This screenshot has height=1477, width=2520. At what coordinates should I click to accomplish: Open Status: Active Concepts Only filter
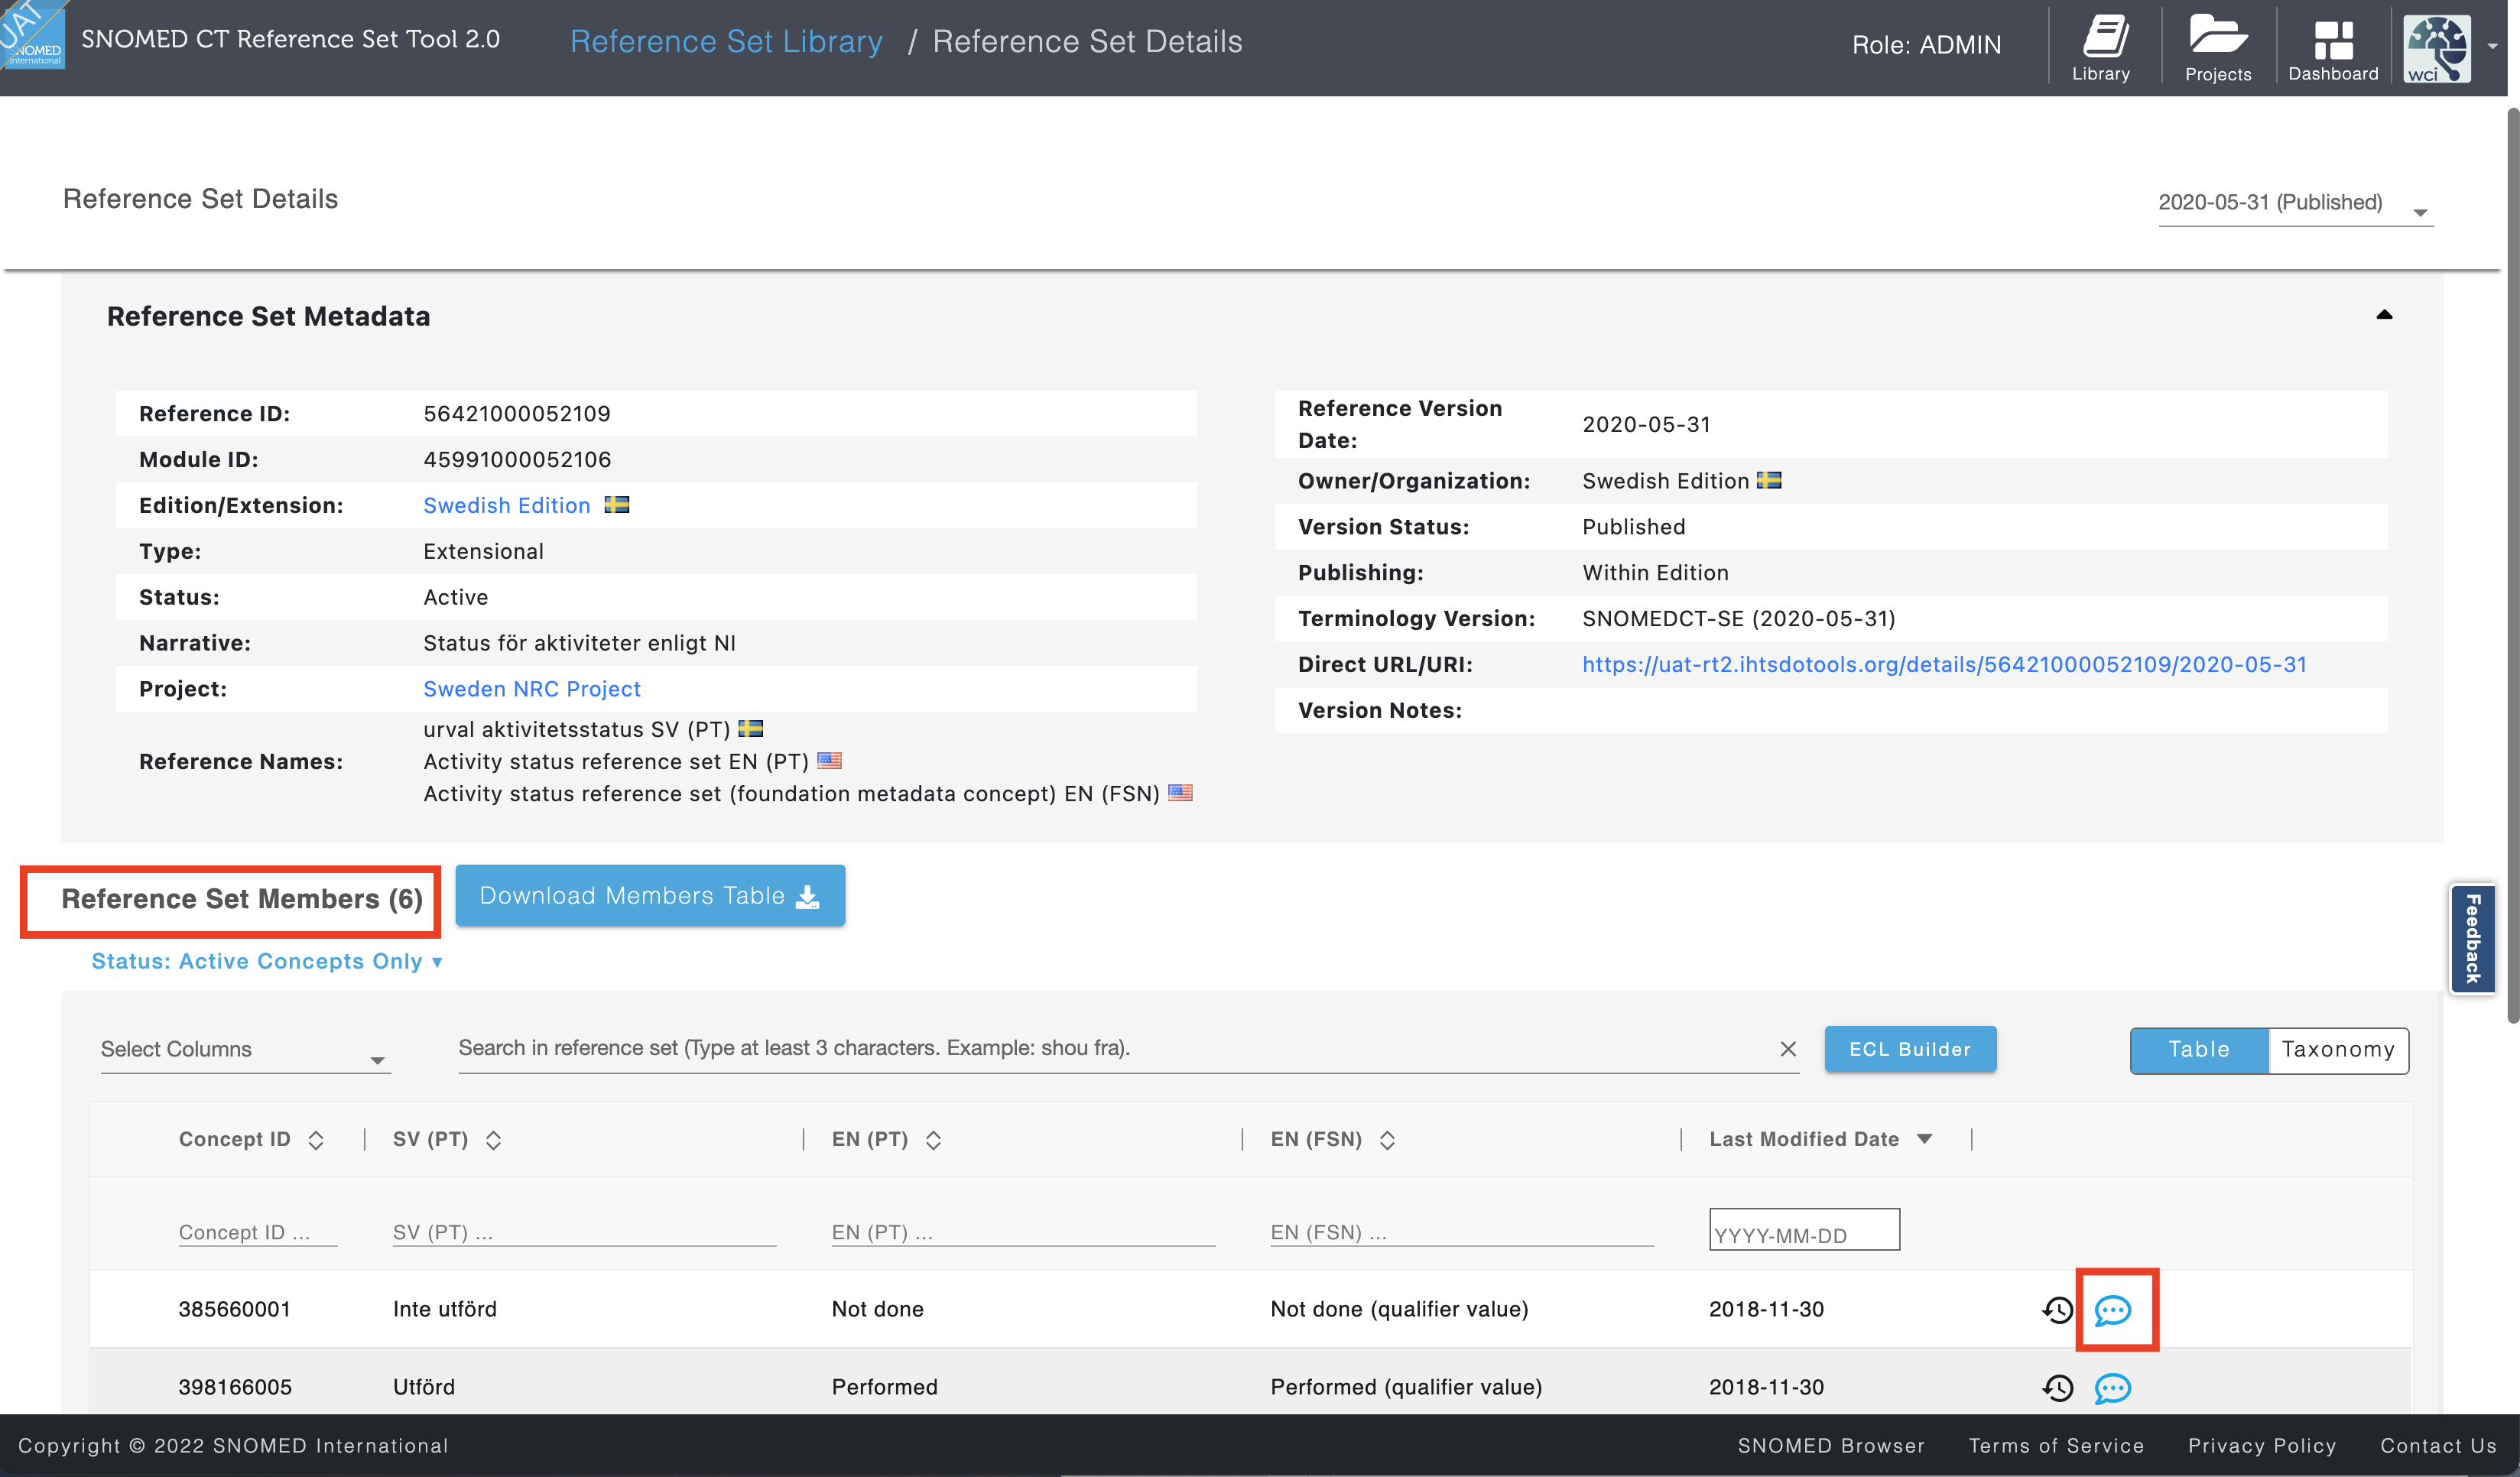(x=267, y=961)
